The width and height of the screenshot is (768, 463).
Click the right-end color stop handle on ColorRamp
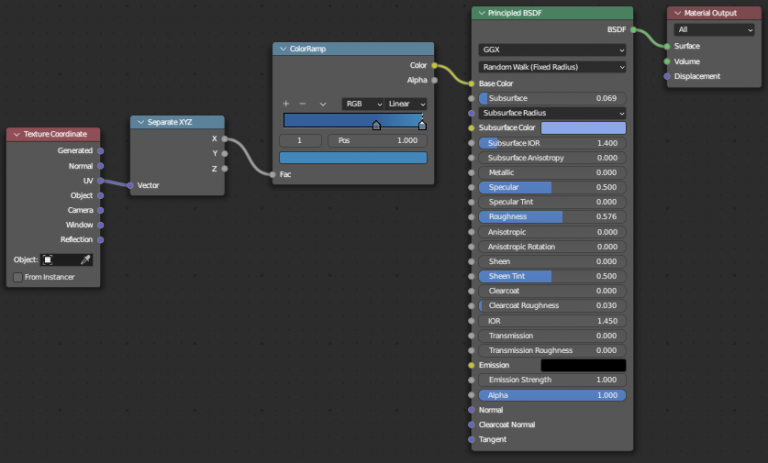point(422,125)
